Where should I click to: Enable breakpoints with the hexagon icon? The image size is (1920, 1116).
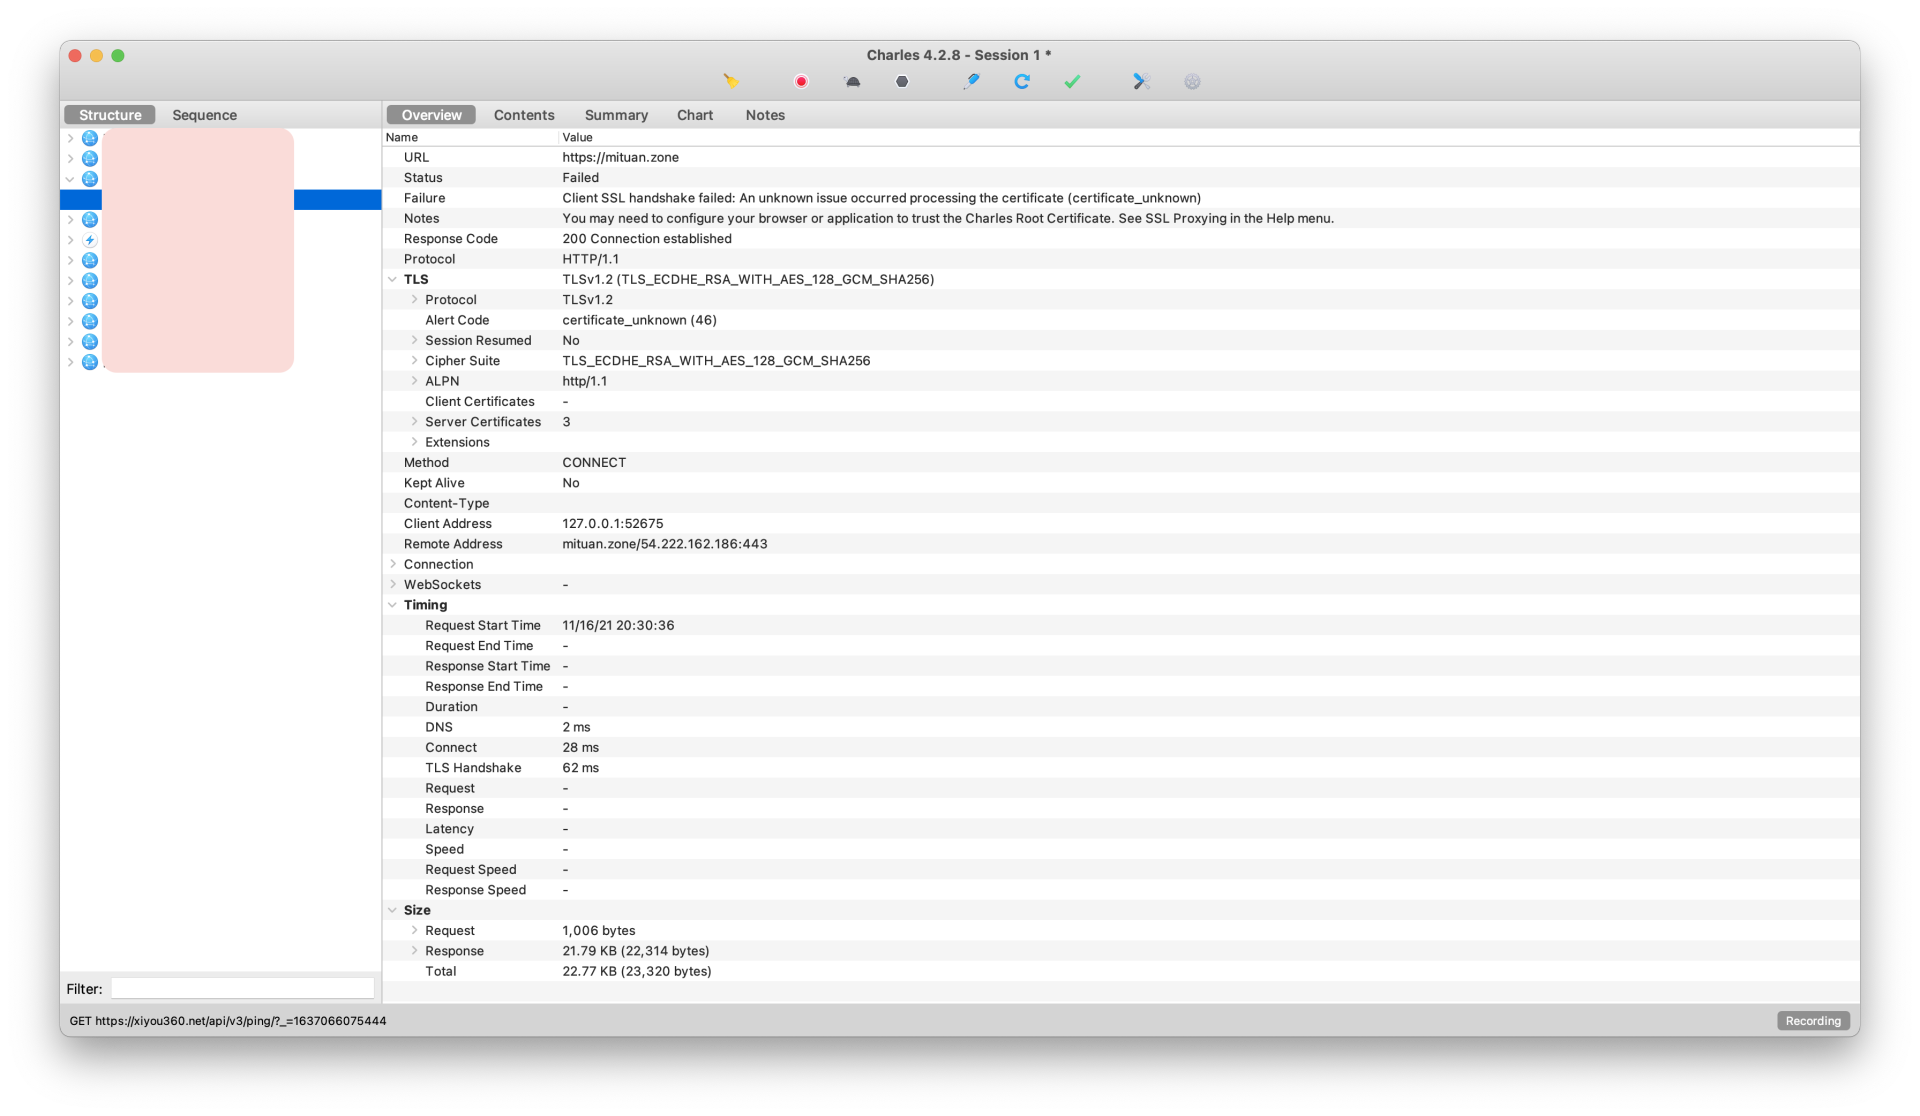coord(902,82)
